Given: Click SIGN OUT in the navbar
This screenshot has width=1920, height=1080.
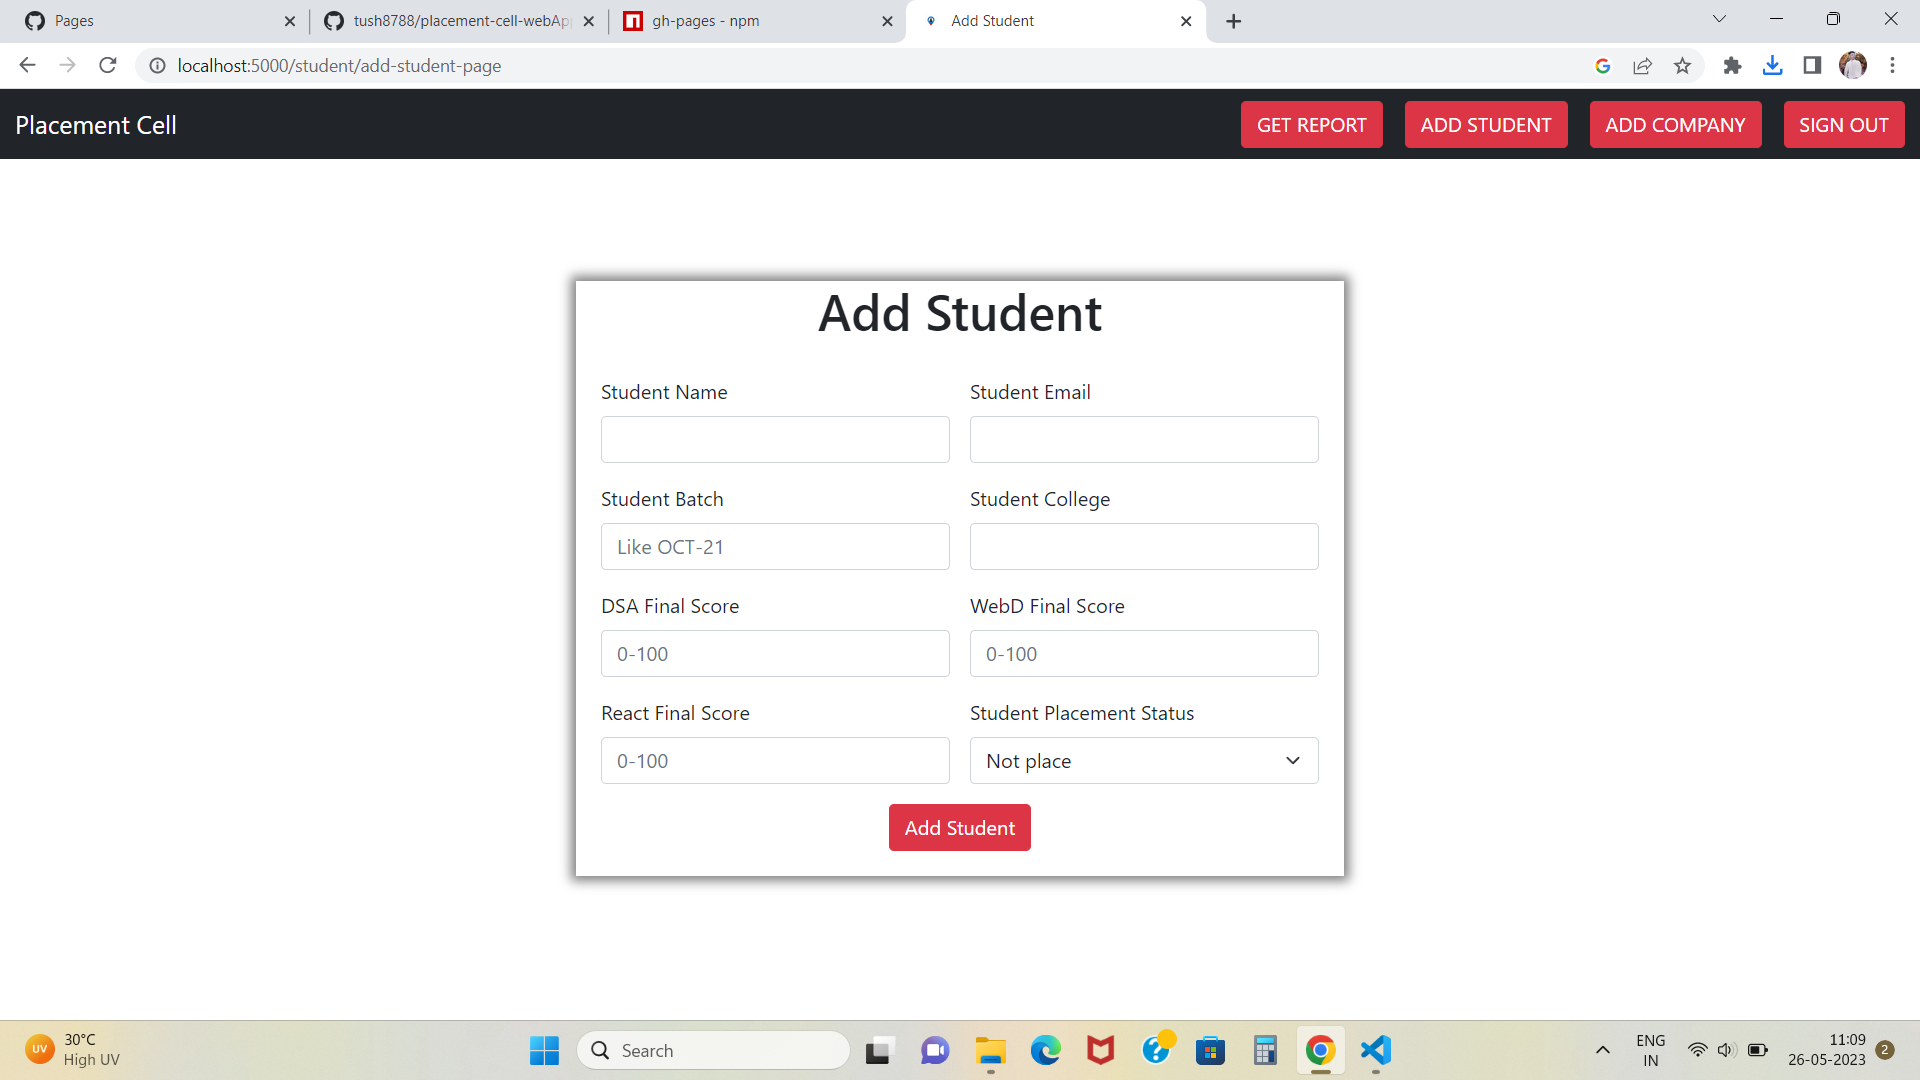Looking at the screenshot, I should click(1844, 124).
